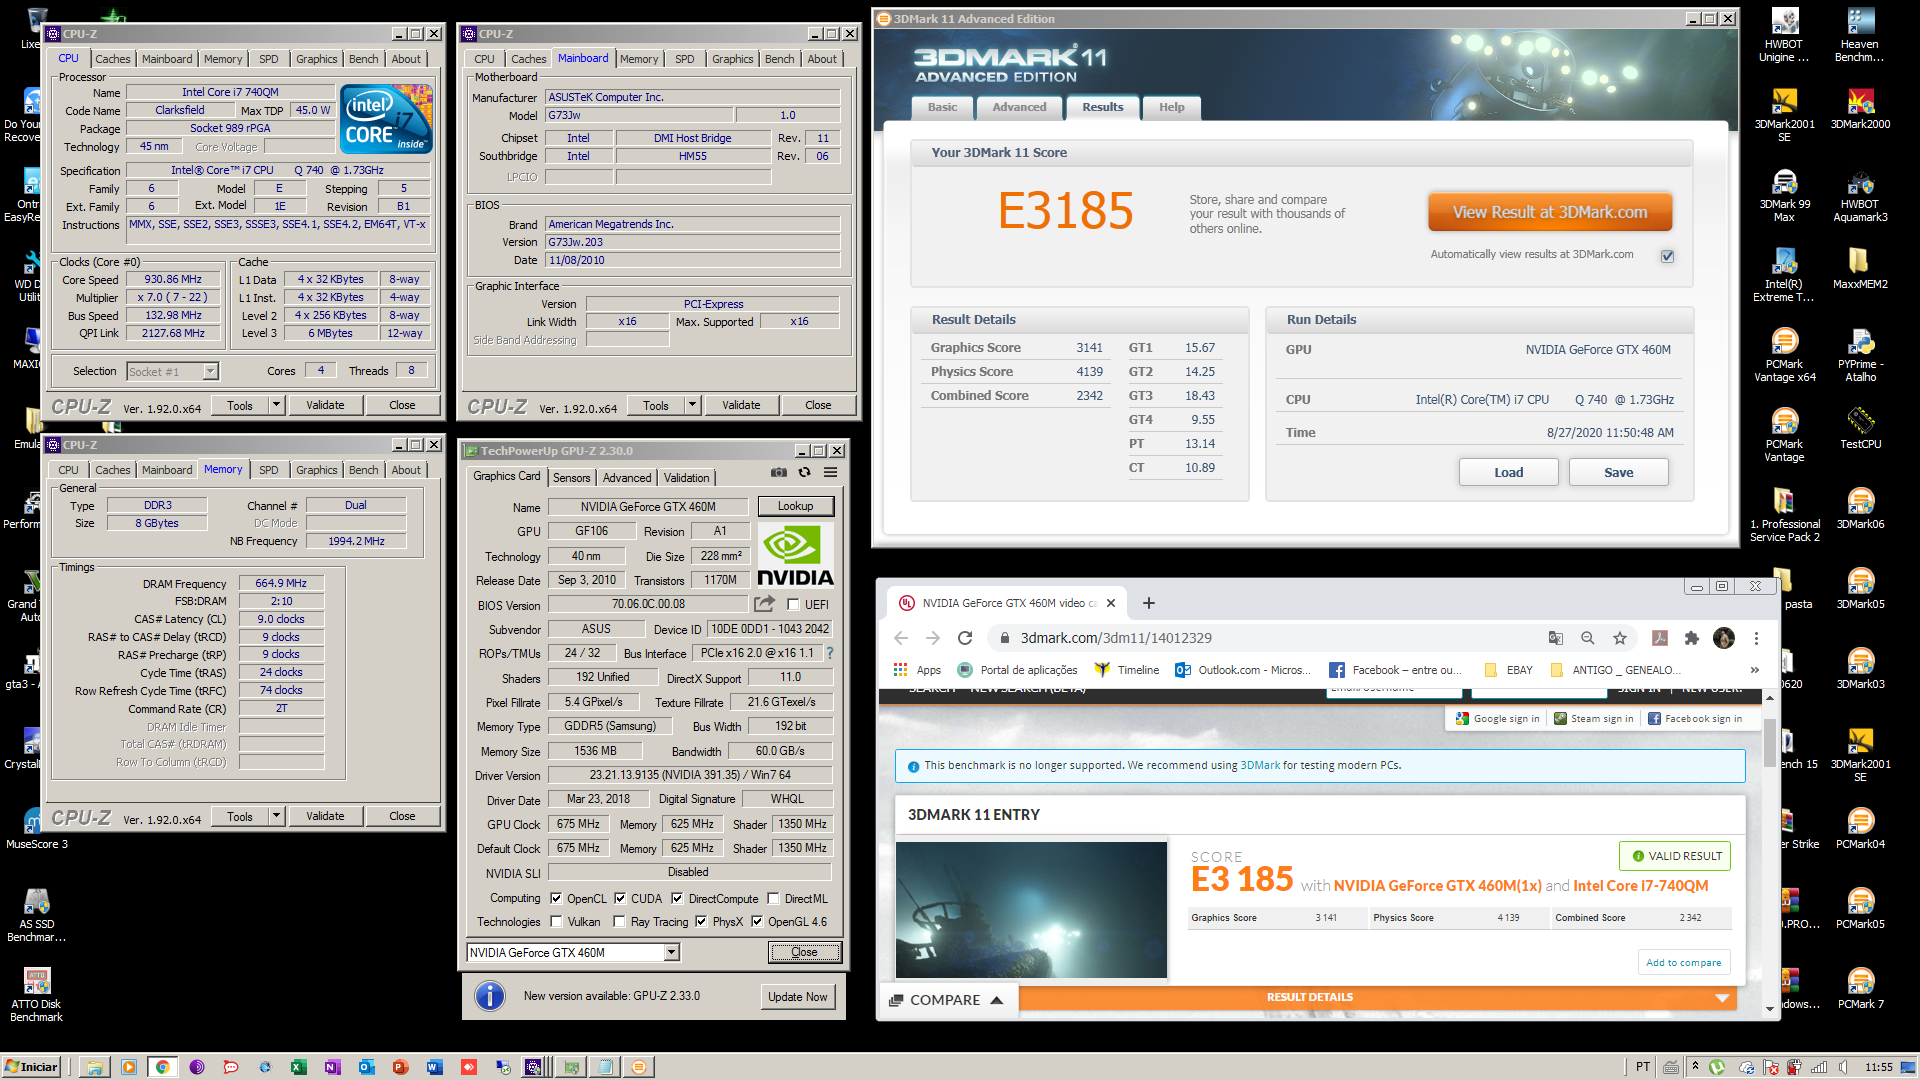Click the GPU-Z refresh icon
The width and height of the screenshot is (1920, 1080).
(x=804, y=472)
